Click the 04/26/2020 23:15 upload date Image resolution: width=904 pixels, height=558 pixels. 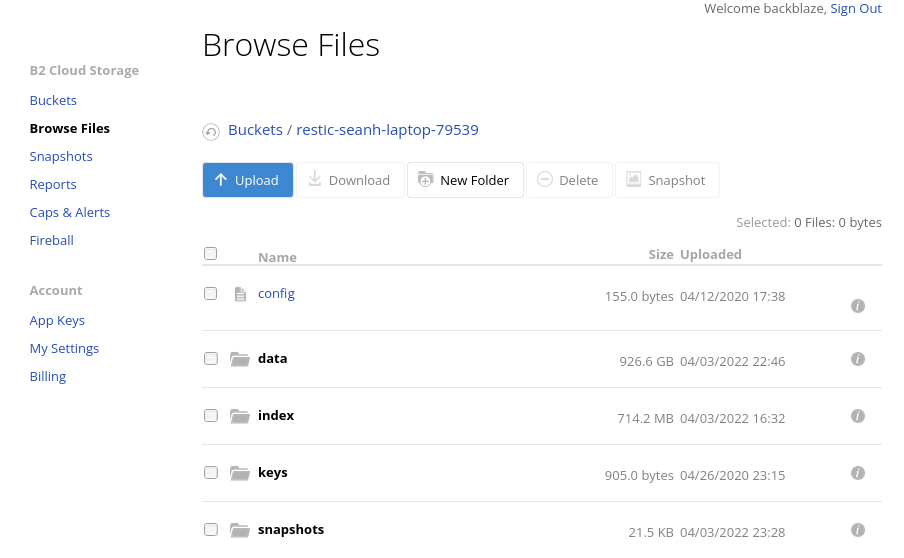(733, 476)
